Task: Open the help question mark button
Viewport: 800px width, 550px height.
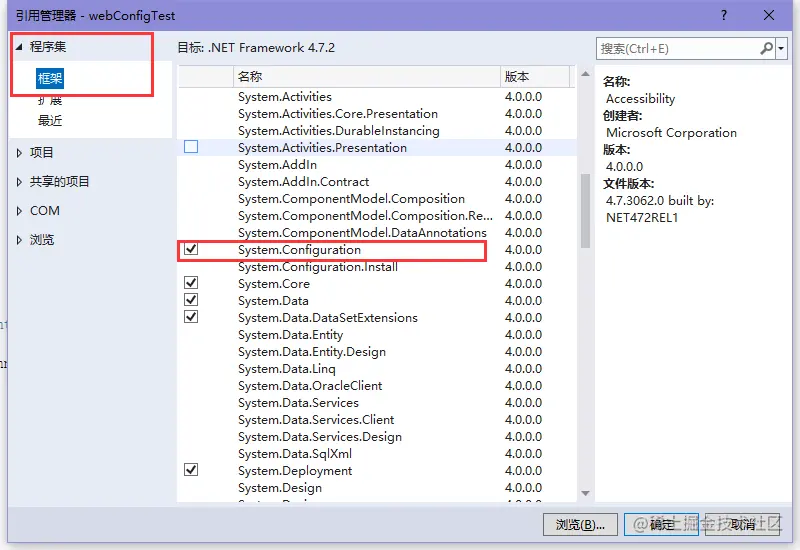Action: 724,15
